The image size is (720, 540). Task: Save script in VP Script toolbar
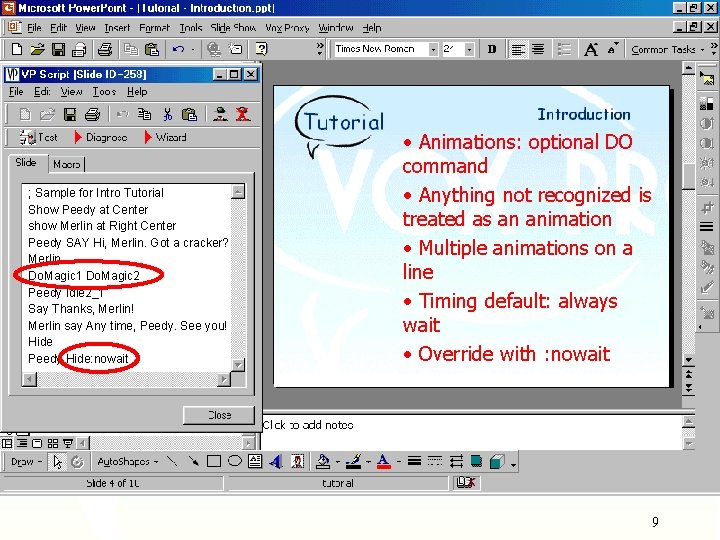click(x=70, y=114)
